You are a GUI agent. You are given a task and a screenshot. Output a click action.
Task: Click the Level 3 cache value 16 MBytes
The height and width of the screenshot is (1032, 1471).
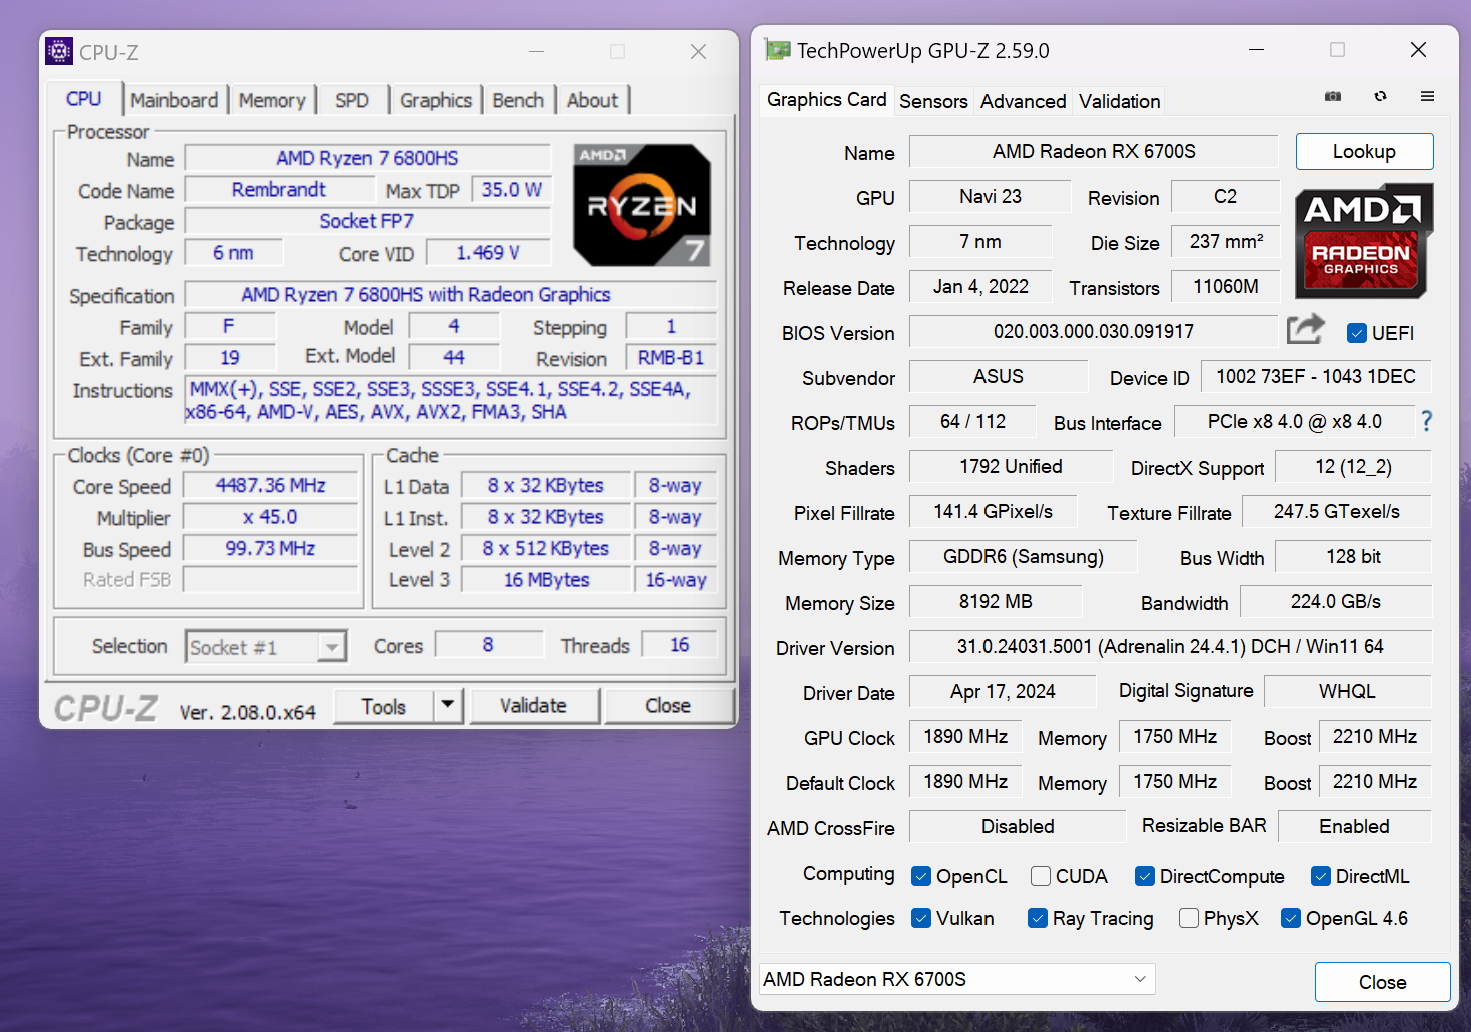[x=546, y=580]
